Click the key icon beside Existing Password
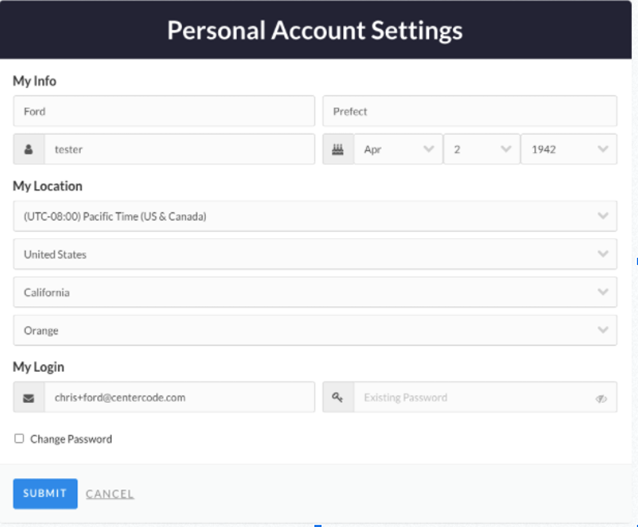The height and width of the screenshot is (527, 638). click(x=337, y=397)
